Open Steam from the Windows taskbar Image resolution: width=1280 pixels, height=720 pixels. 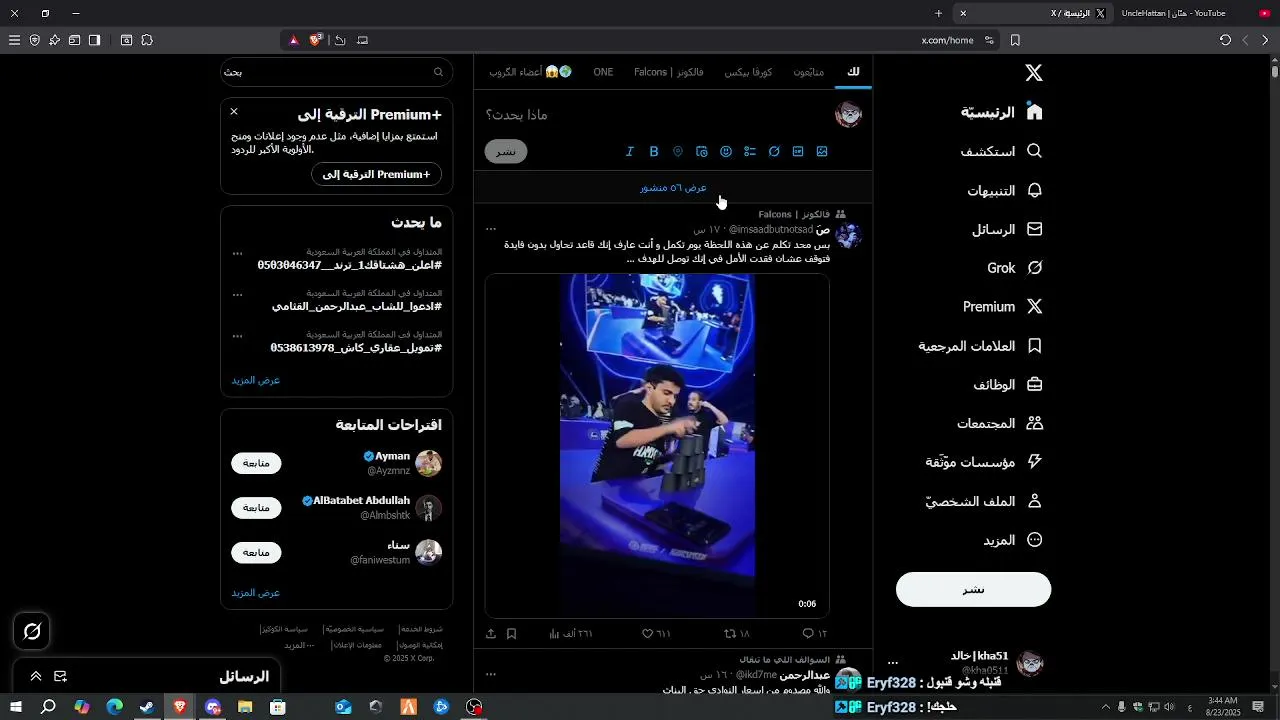pyautogui.click(x=147, y=707)
